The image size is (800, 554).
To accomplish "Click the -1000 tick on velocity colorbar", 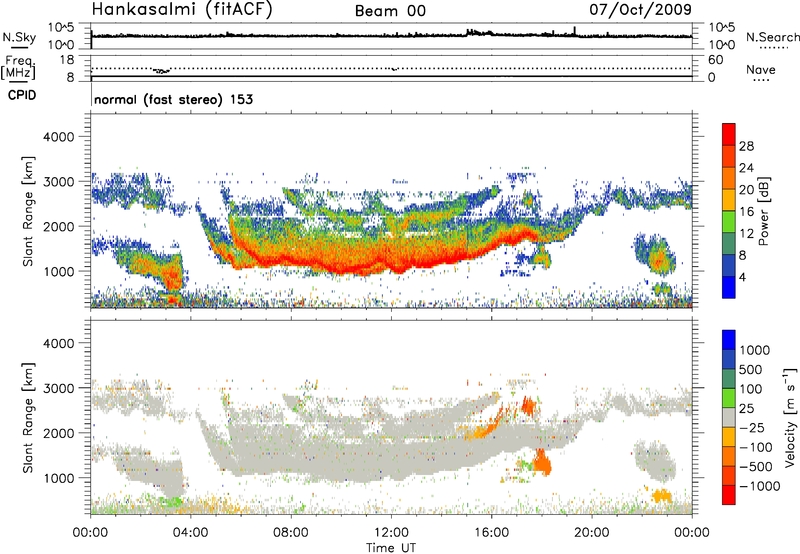I will coord(760,486).
